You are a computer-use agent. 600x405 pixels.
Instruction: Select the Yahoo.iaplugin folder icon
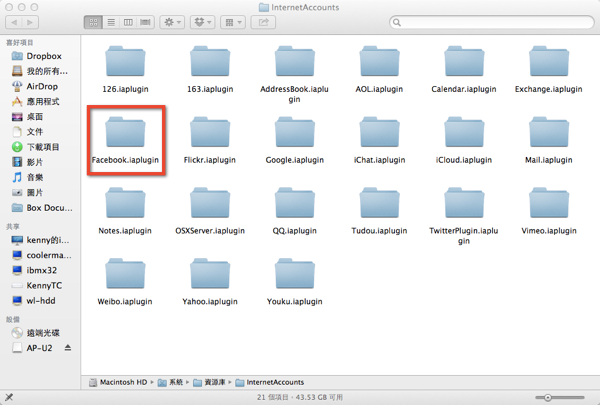pyautogui.click(x=210, y=274)
